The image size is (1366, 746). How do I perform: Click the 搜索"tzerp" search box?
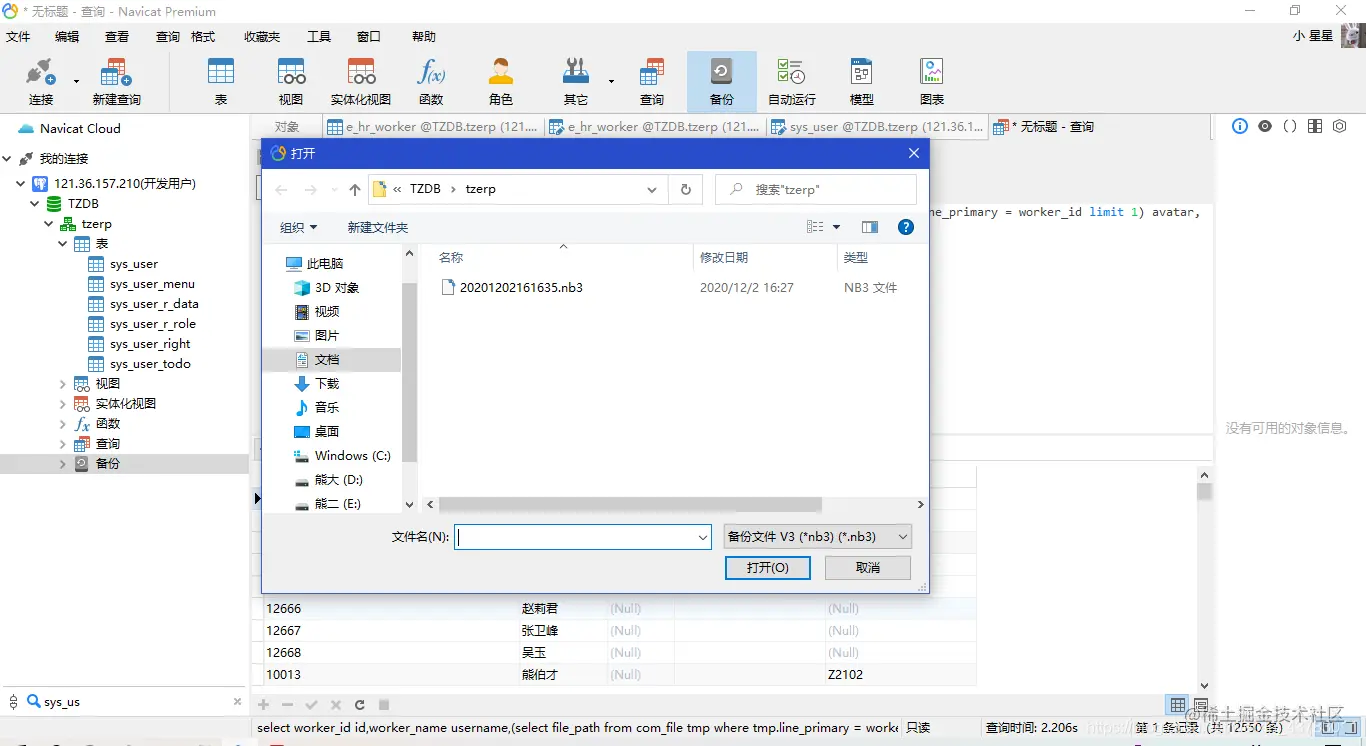click(816, 189)
